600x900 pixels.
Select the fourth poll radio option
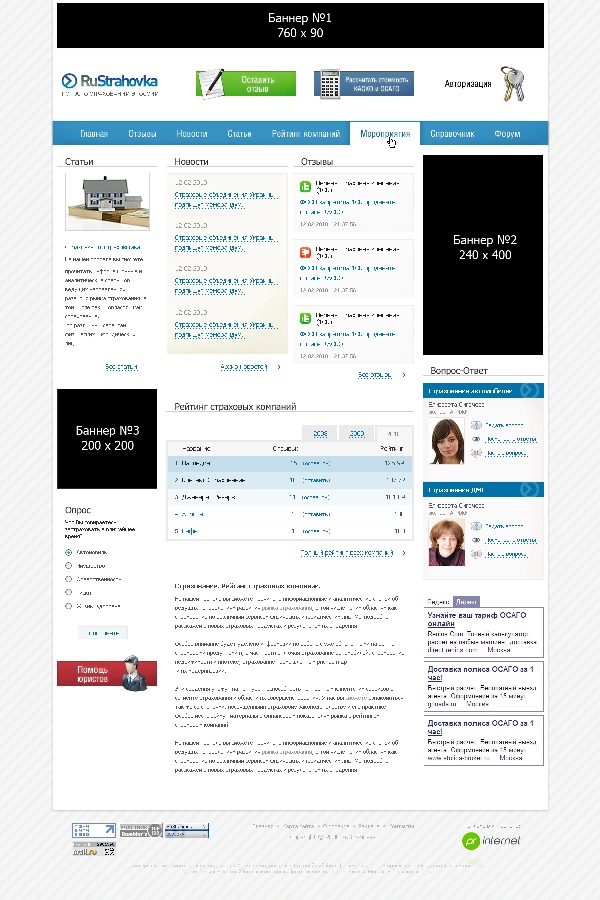[68, 592]
